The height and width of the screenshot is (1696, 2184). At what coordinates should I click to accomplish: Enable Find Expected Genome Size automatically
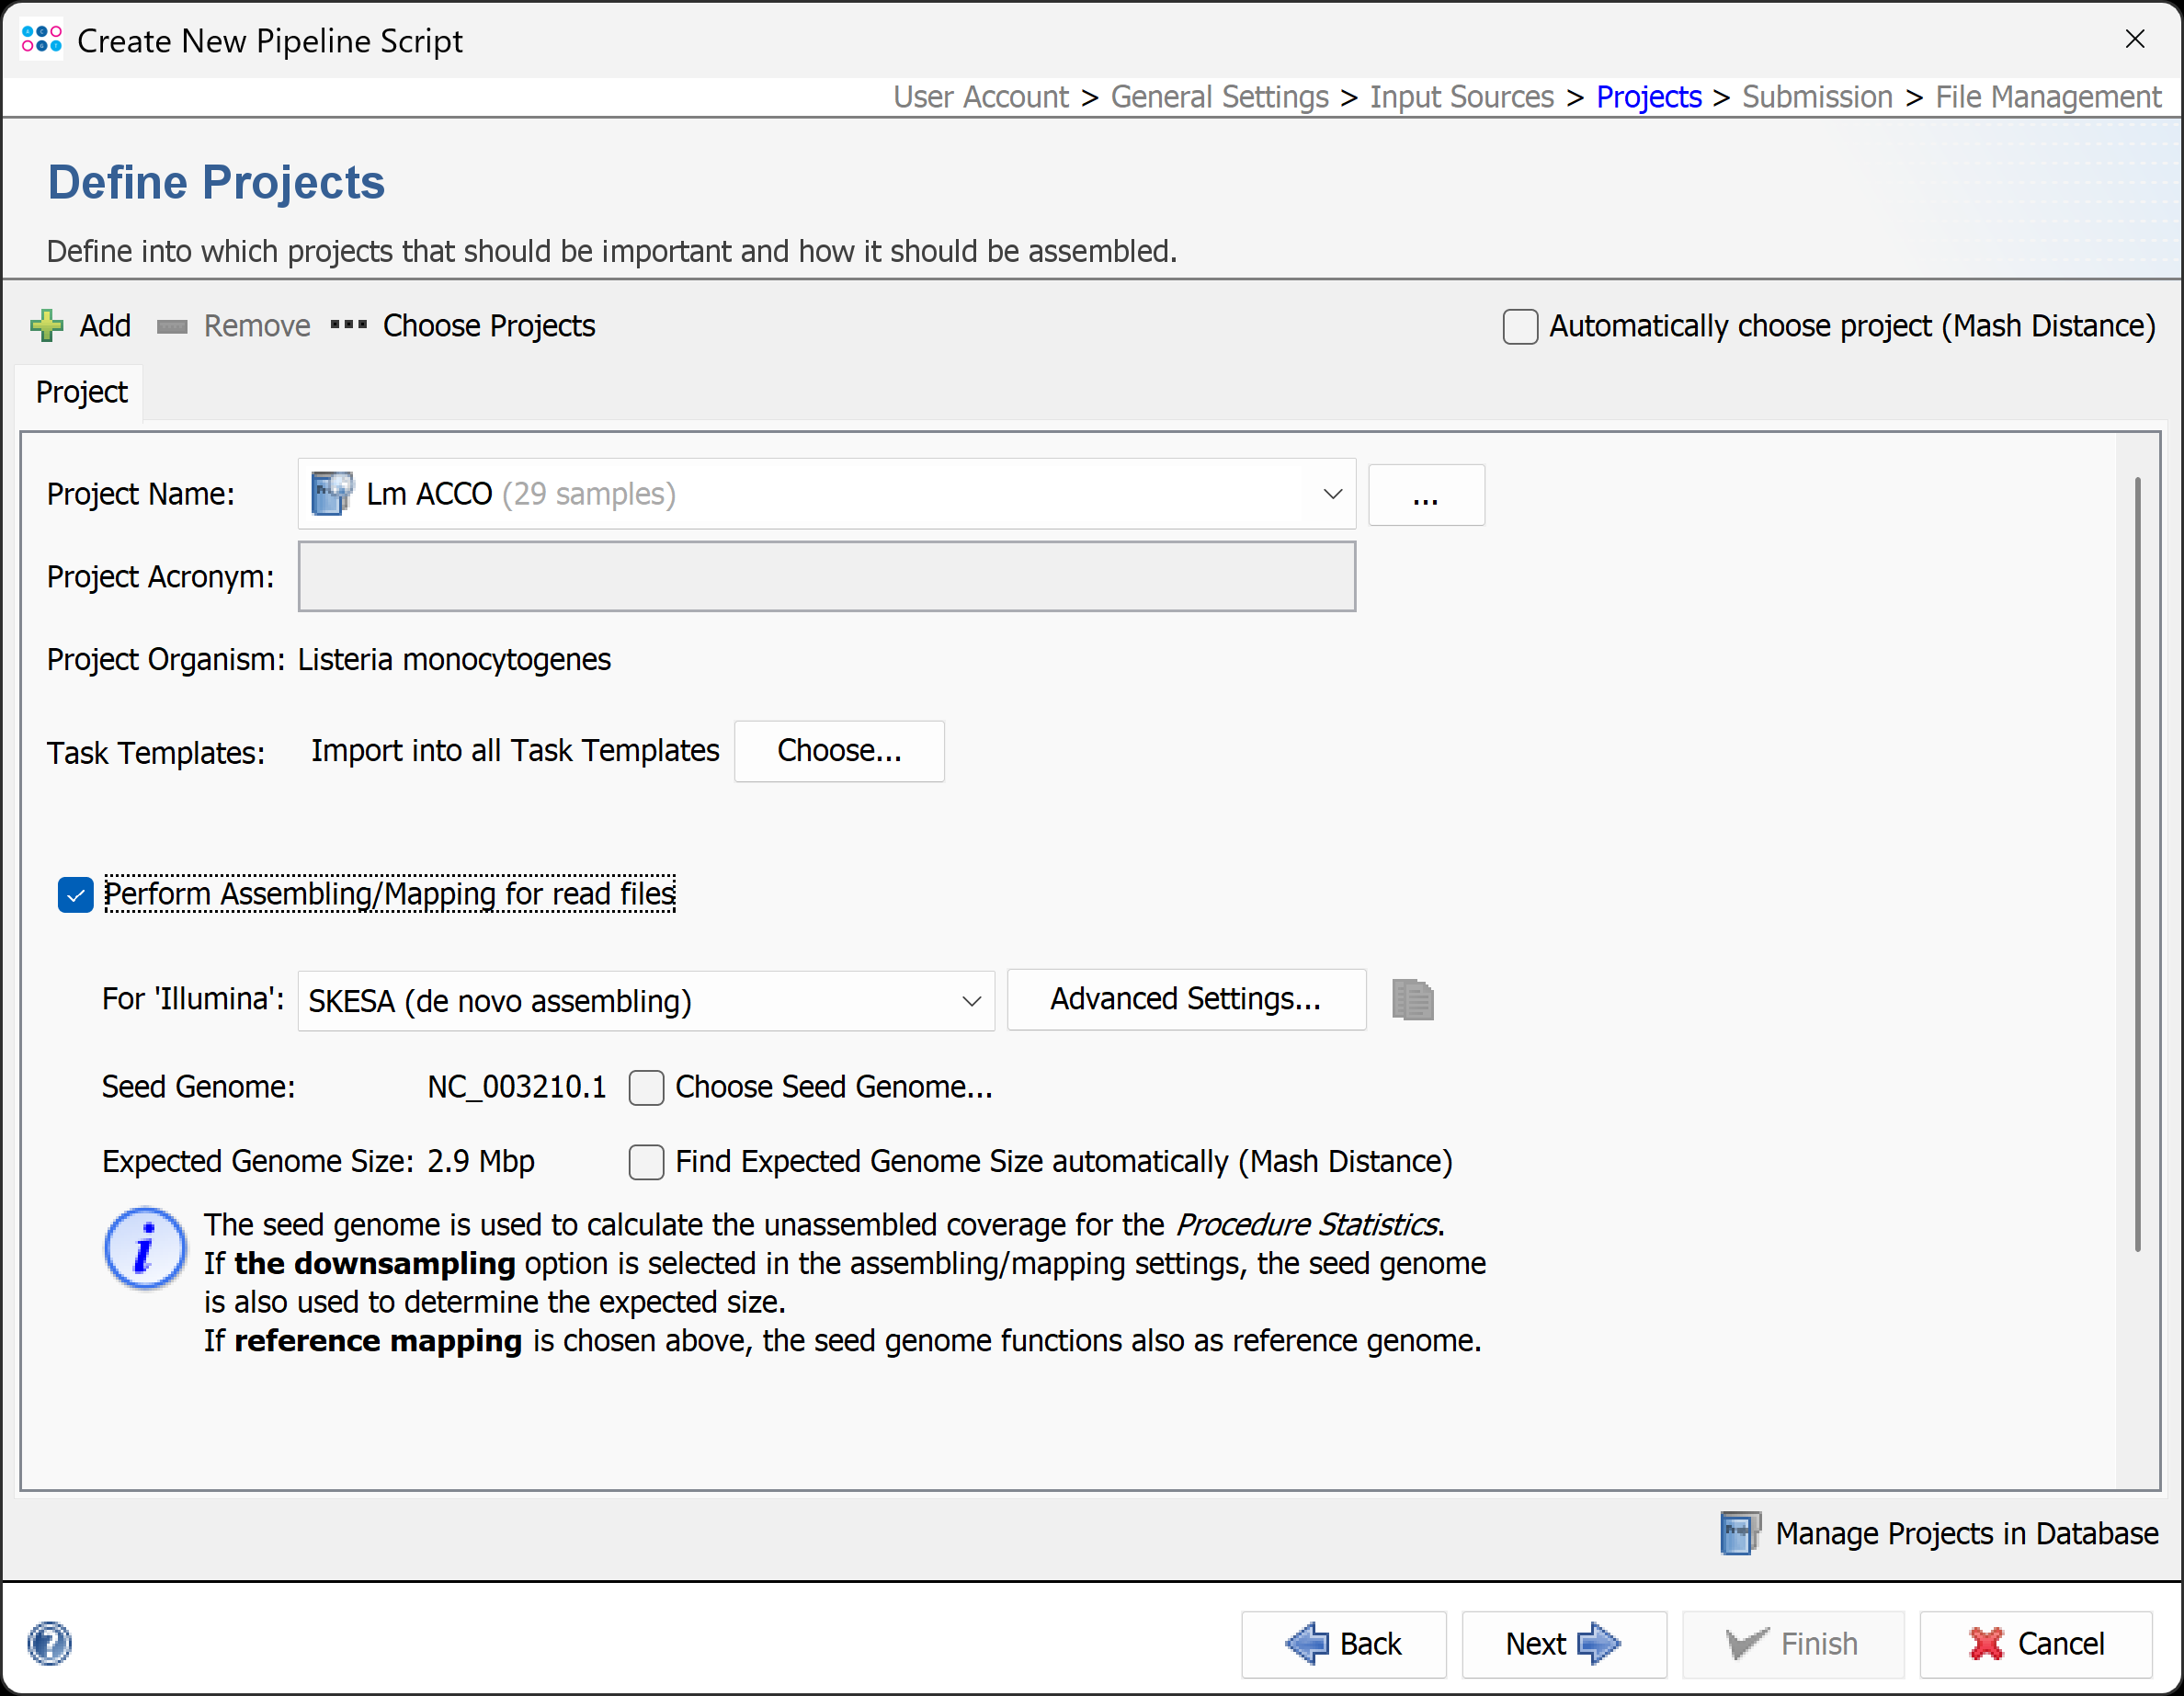[646, 1162]
